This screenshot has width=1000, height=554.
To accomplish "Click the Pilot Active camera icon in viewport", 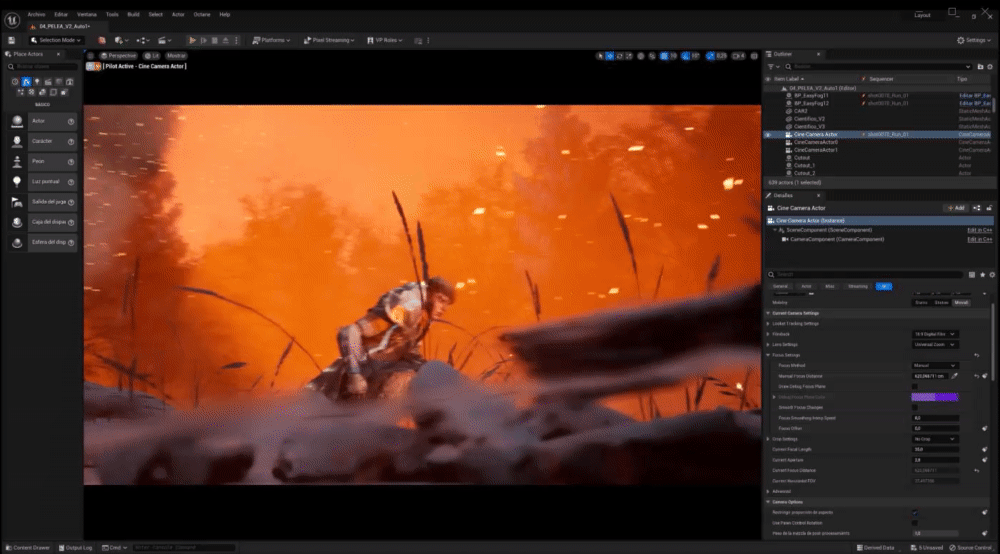I will pos(91,66).
